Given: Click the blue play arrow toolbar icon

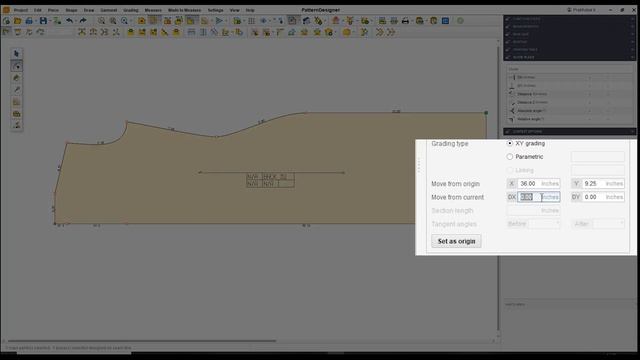Looking at the screenshot, I should [x=219, y=21].
